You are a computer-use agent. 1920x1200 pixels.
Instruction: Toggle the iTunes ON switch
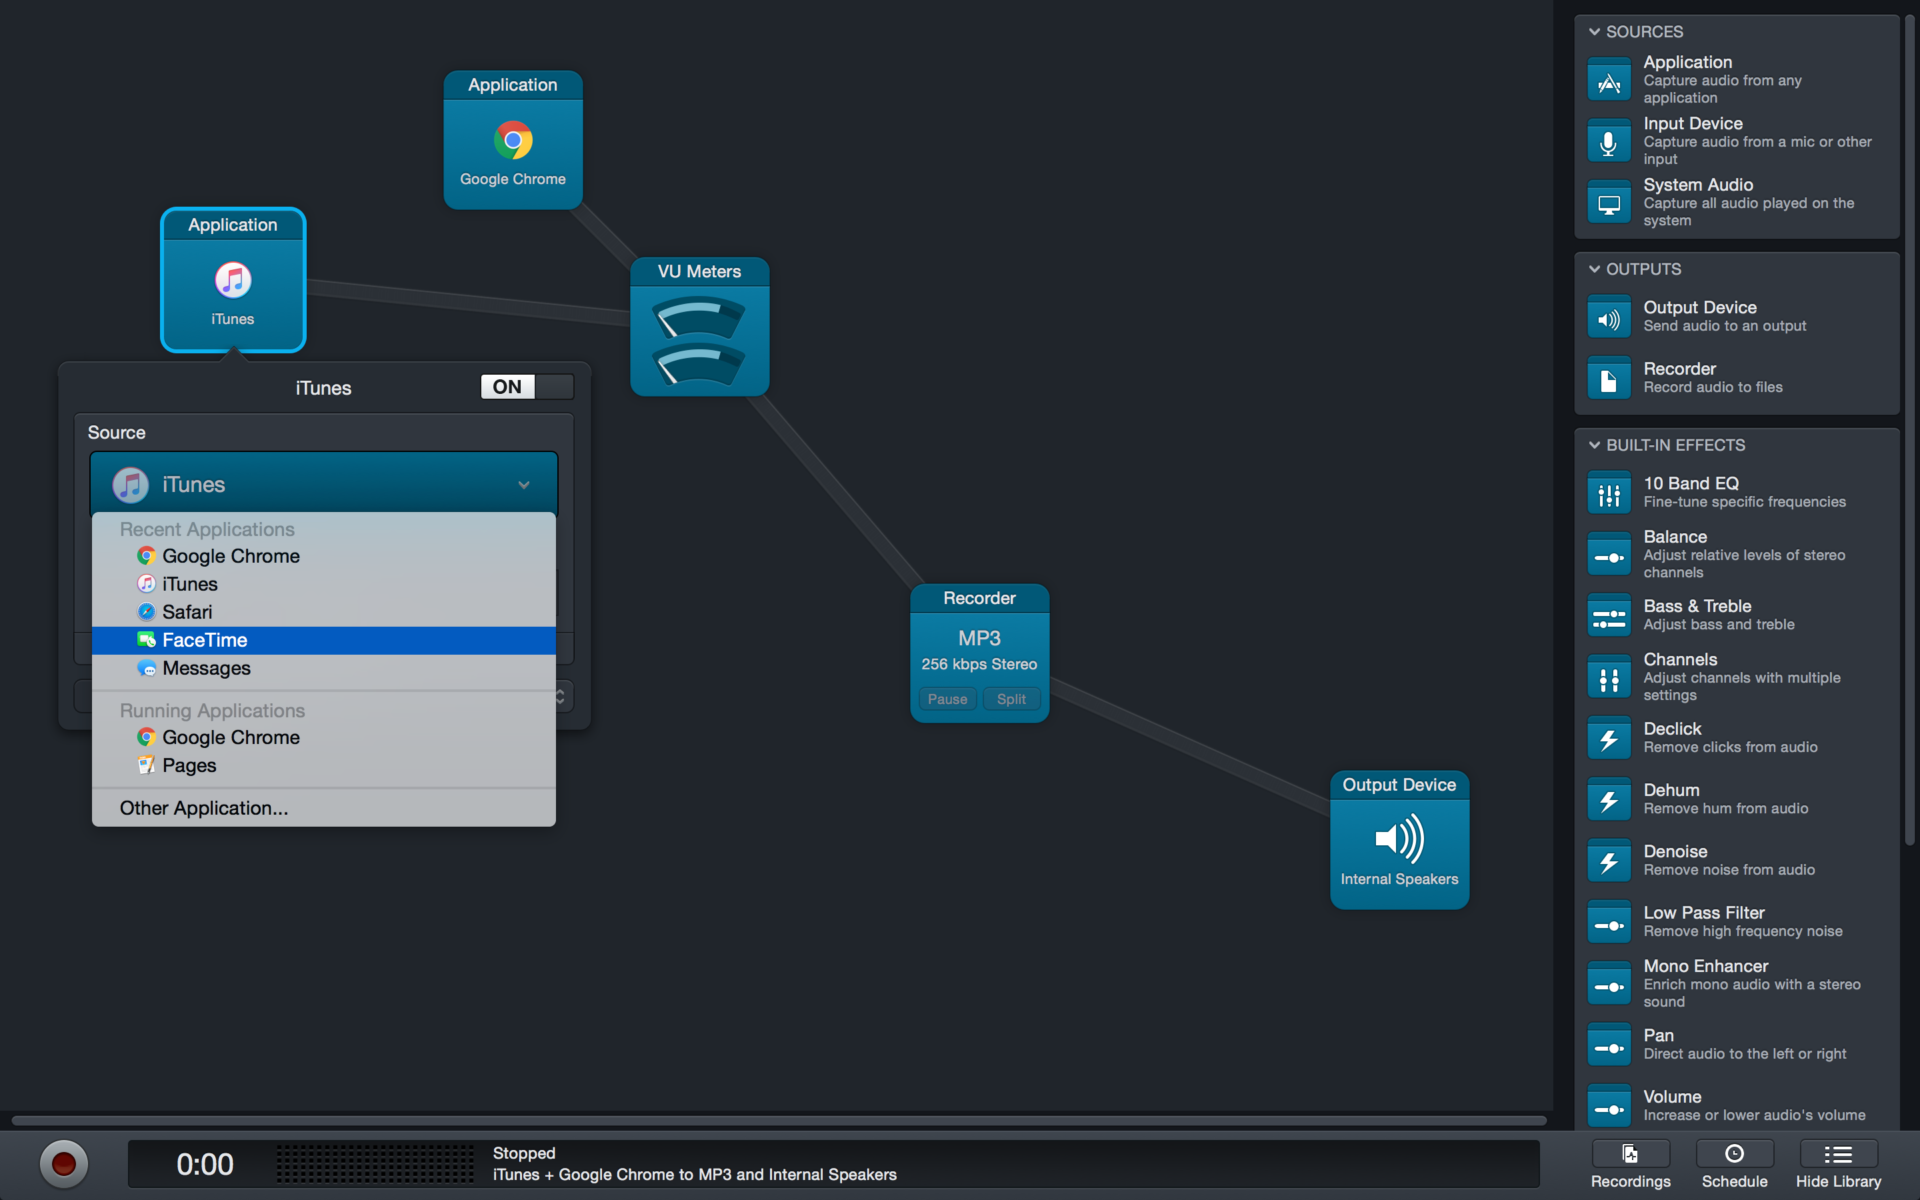coord(527,387)
